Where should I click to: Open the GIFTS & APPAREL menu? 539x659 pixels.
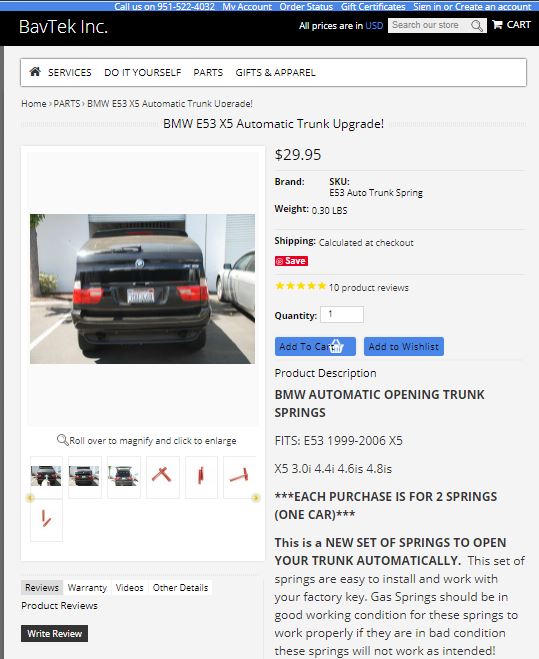275,73
